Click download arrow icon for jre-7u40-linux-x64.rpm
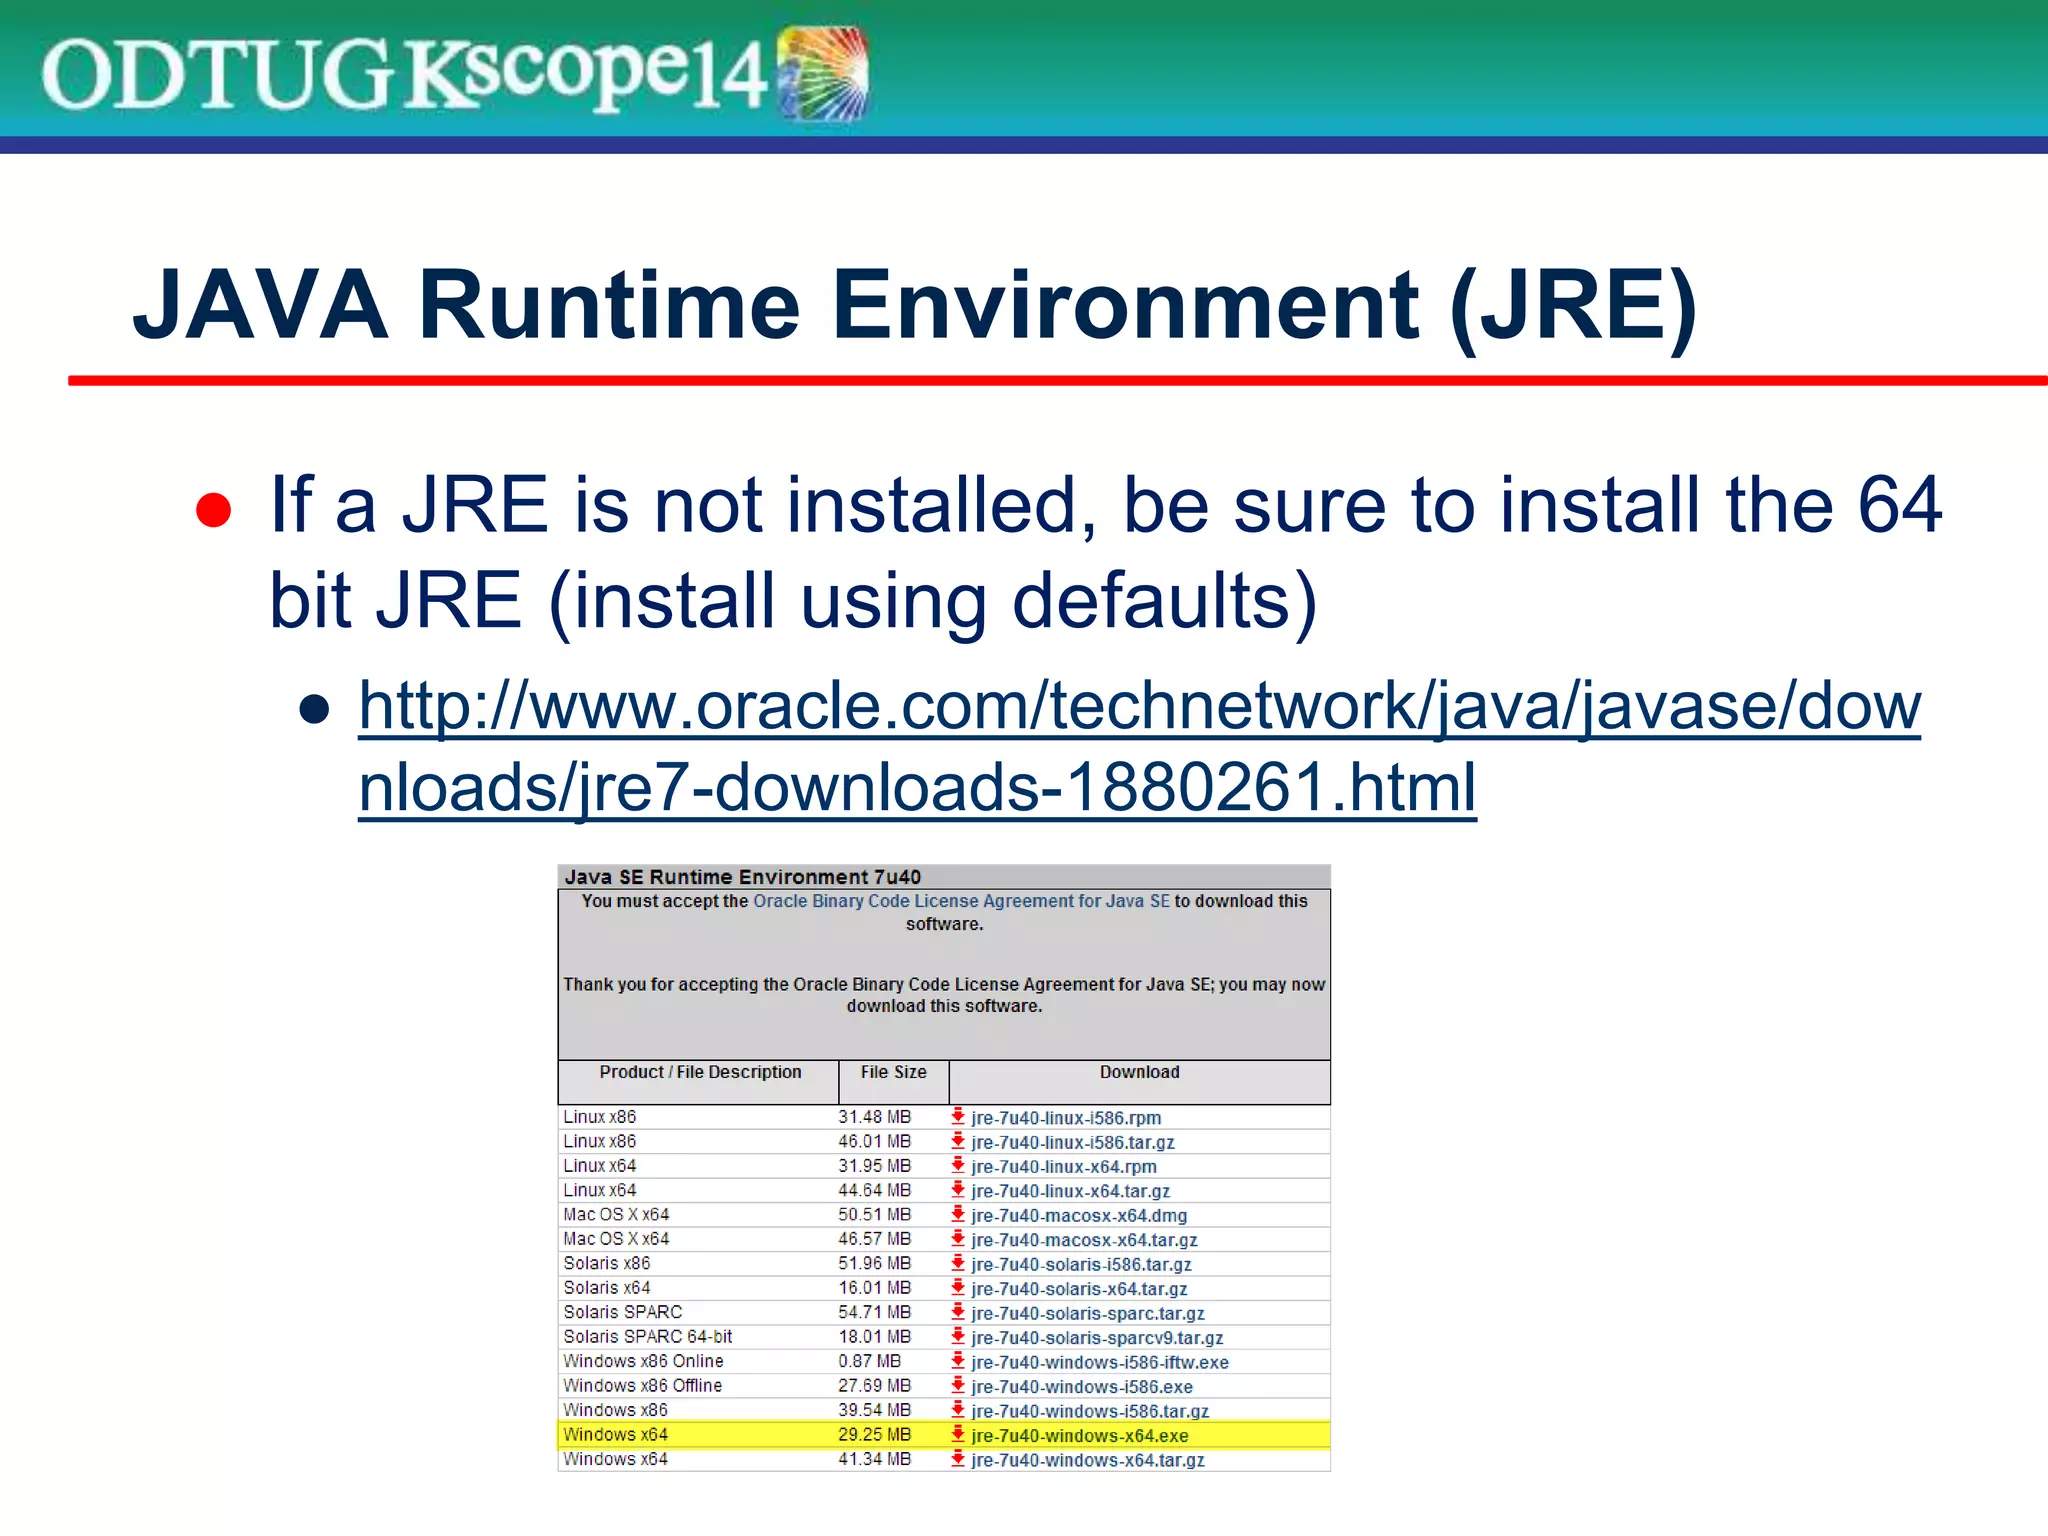The height and width of the screenshot is (1536, 2048). click(958, 1165)
